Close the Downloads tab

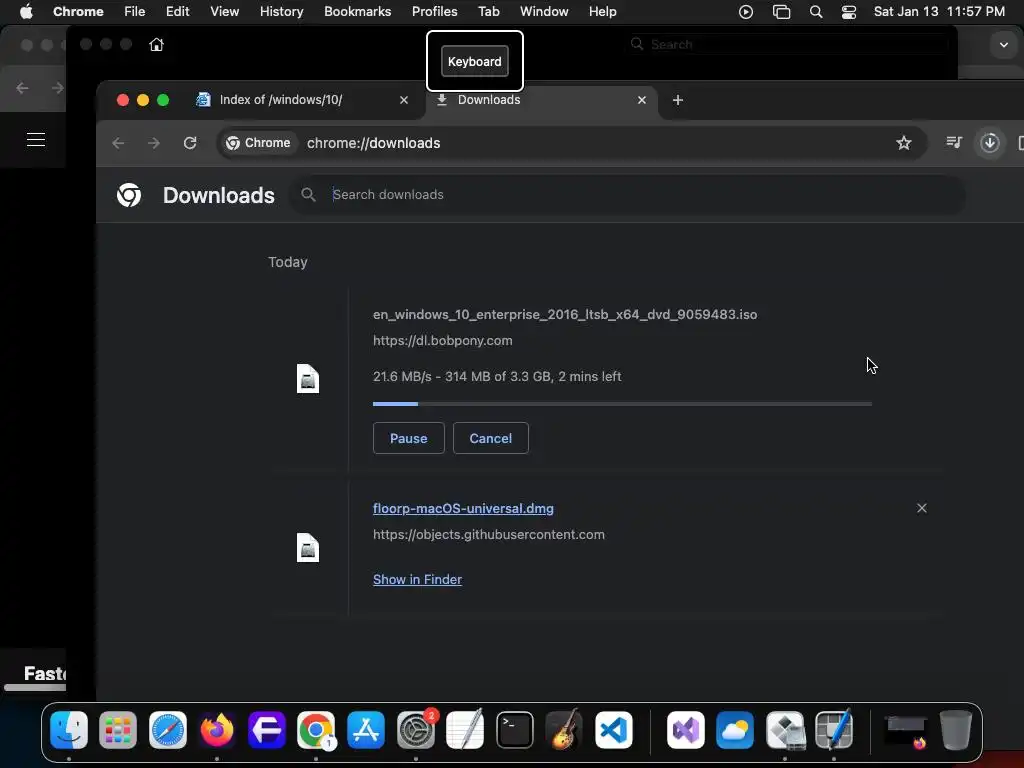tap(642, 100)
